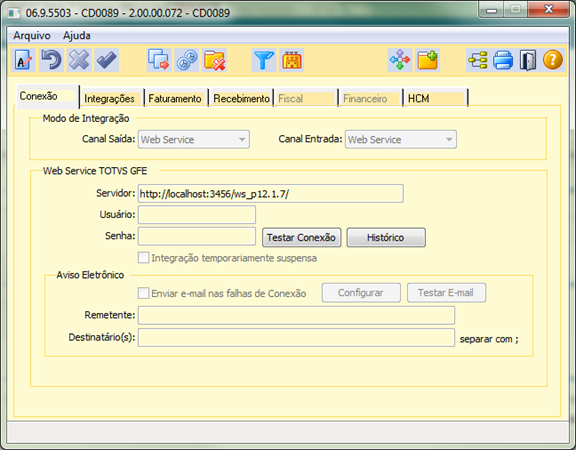Switch to the Recebimento tab
Image resolution: width=576 pixels, height=450 pixels.
pyautogui.click(x=241, y=98)
